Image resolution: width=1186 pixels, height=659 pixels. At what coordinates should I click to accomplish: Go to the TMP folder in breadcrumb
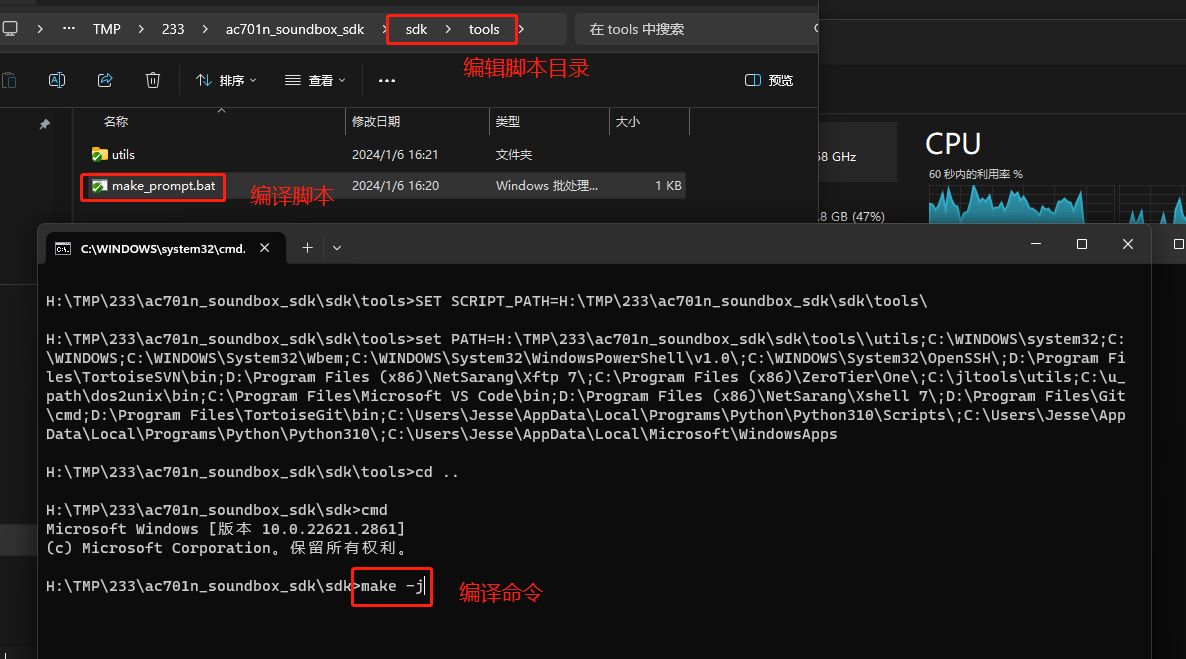(107, 29)
